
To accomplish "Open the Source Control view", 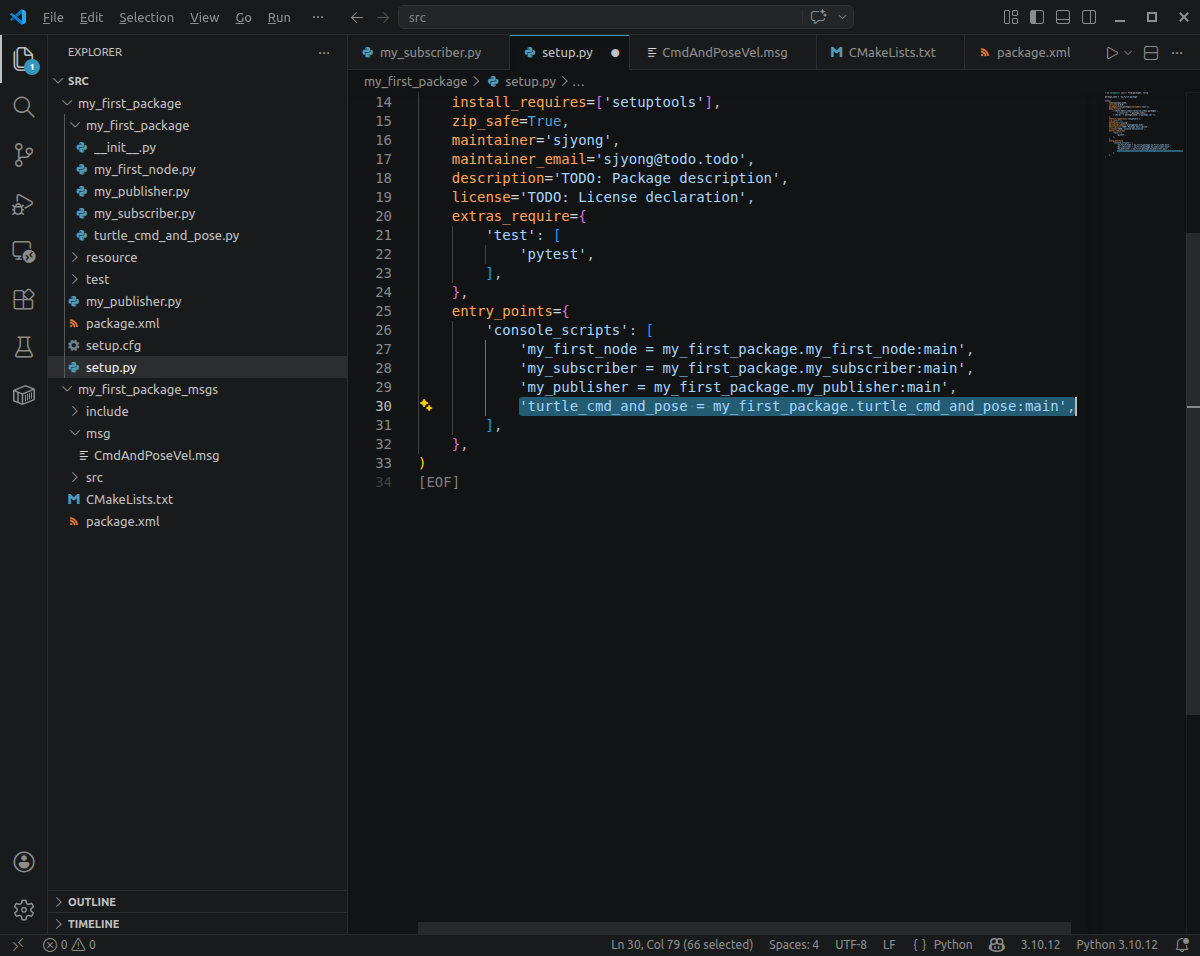I will (24, 155).
